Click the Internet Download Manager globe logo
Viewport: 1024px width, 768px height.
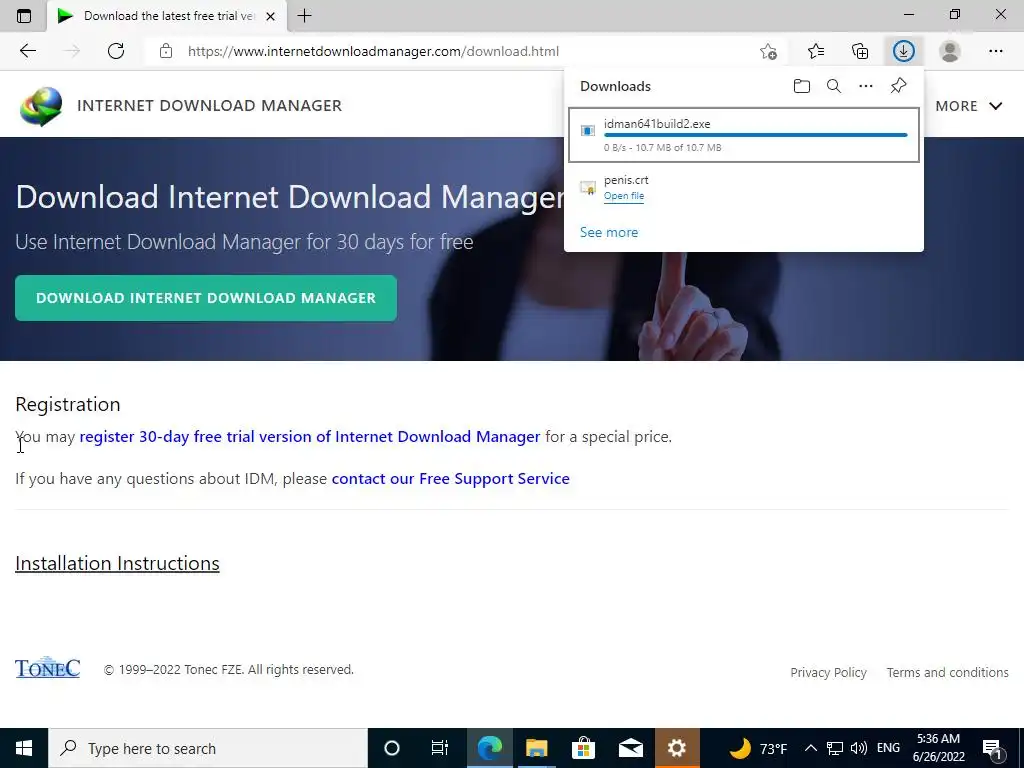click(x=41, y=106)
